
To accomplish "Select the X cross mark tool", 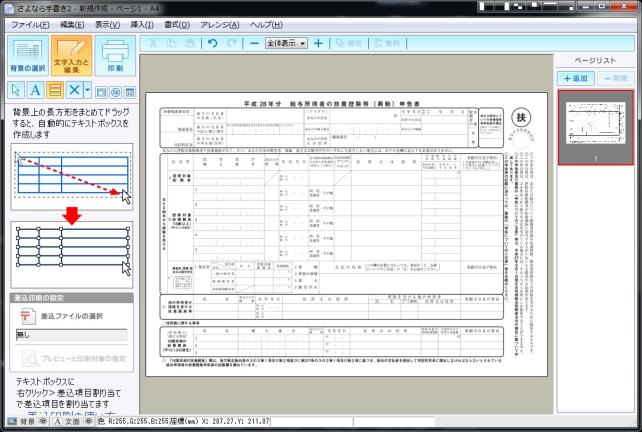I will [x=74, y=90].
